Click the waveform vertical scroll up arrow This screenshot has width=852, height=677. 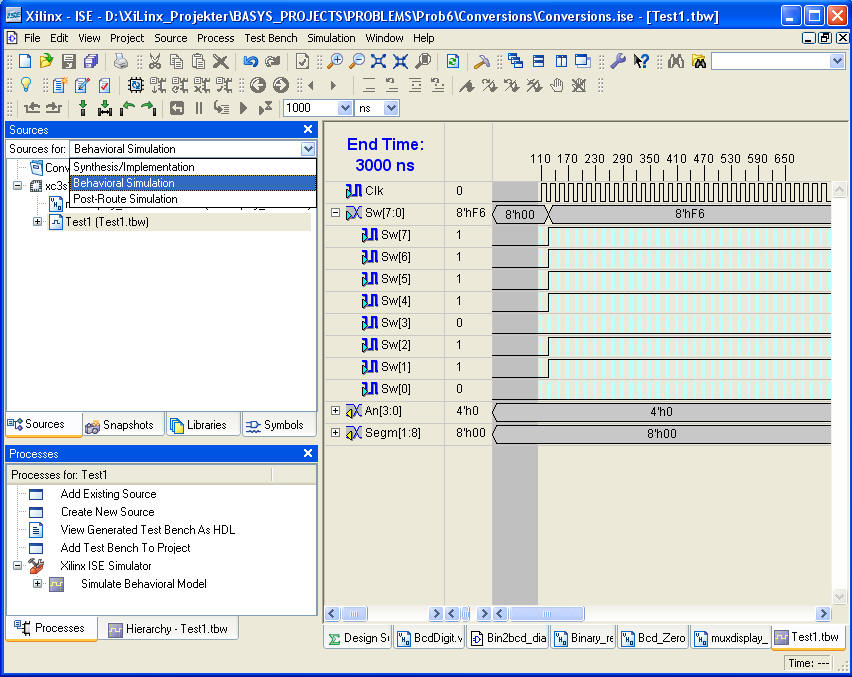pos(839,190)
